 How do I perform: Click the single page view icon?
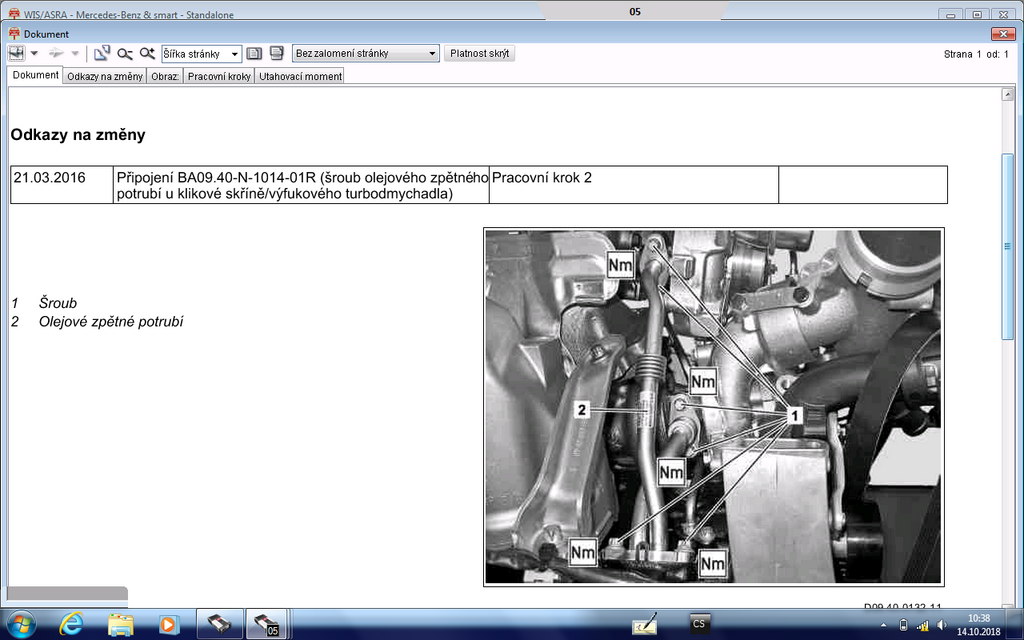click(x=254, y=54)
